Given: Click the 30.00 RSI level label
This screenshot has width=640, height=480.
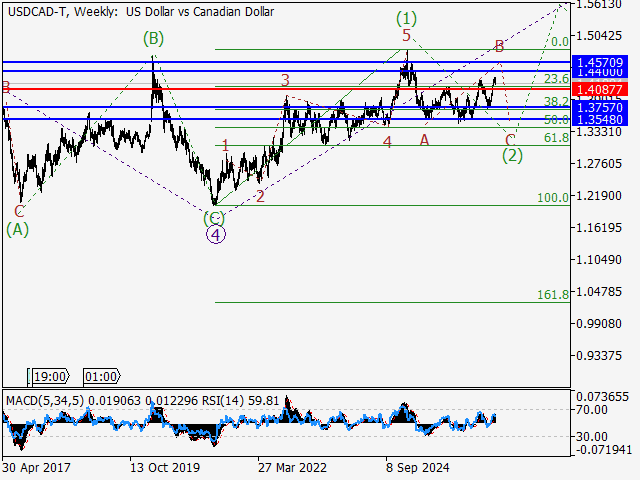Looking at the screenshot, I should 591,437.
